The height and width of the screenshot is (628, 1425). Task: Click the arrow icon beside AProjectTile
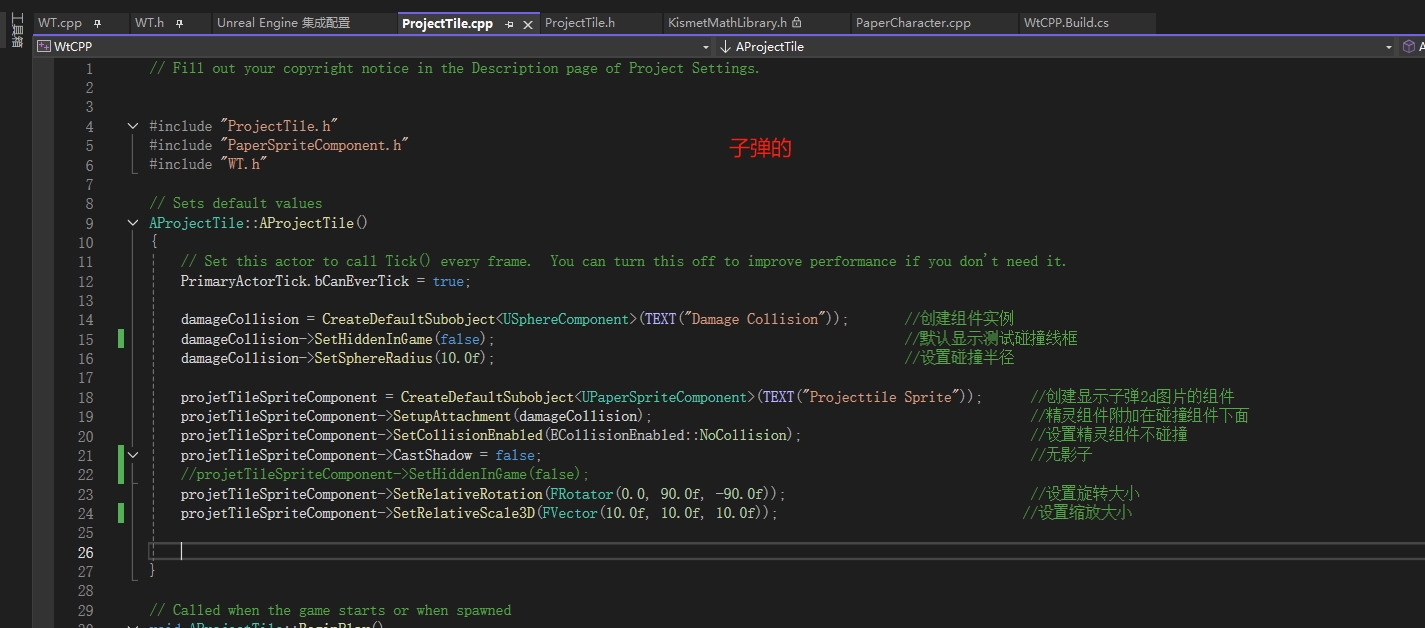coord(725,46)
